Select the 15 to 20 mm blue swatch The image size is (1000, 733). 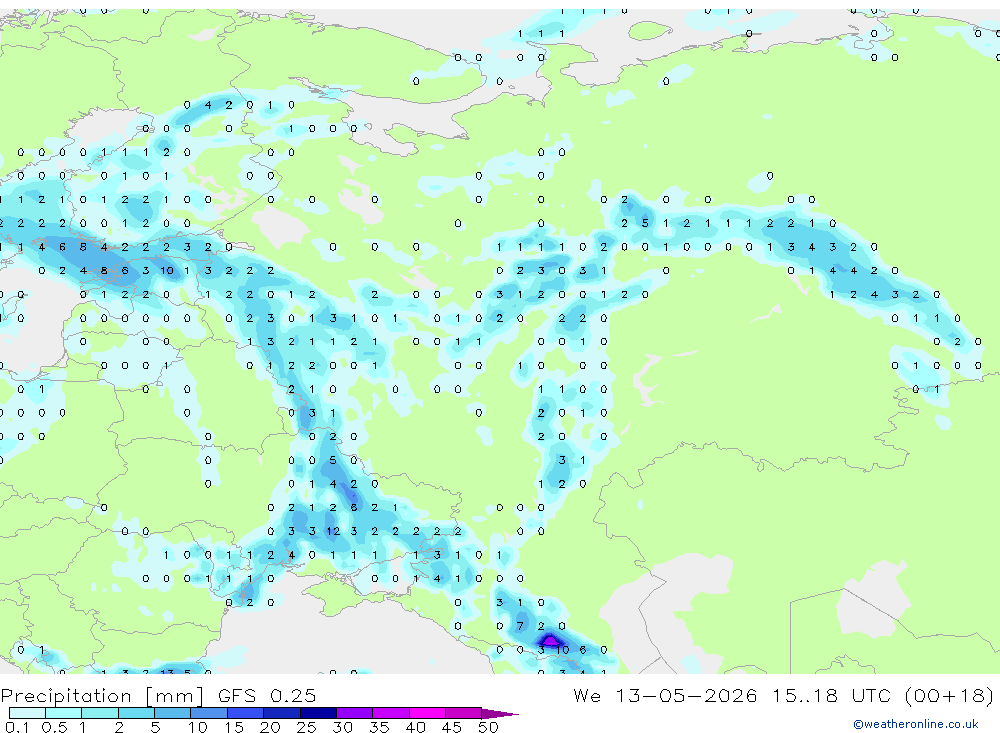pyautogui.click(x=245, y=713)
